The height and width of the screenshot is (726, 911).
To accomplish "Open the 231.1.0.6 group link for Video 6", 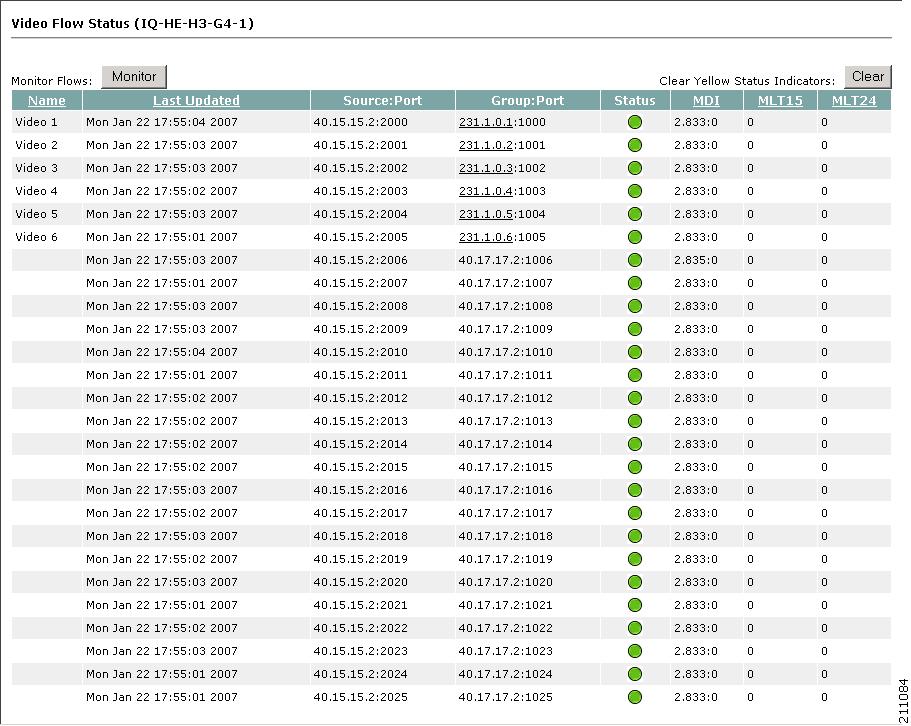I will tap(487, 237).
